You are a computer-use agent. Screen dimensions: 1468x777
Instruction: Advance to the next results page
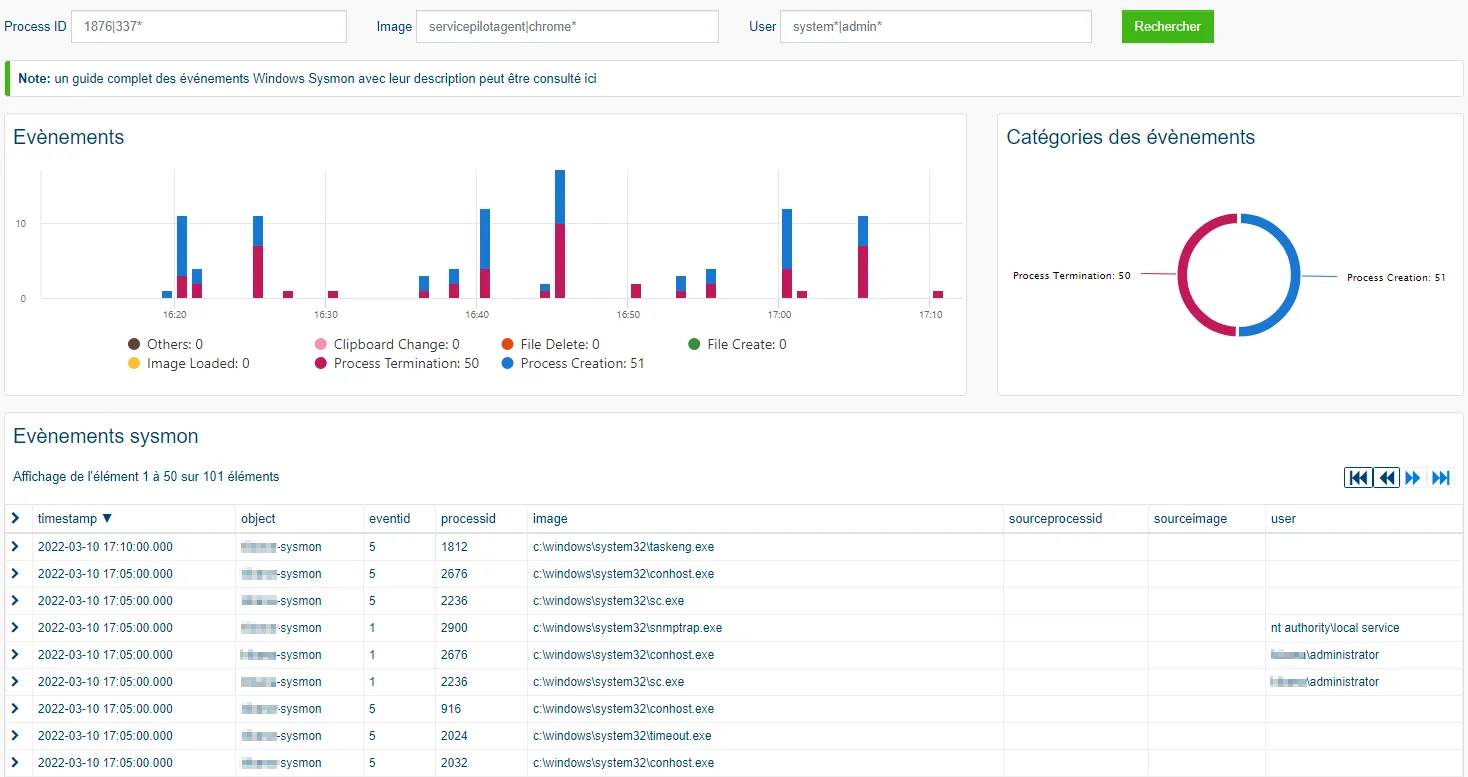[1412, 477]
